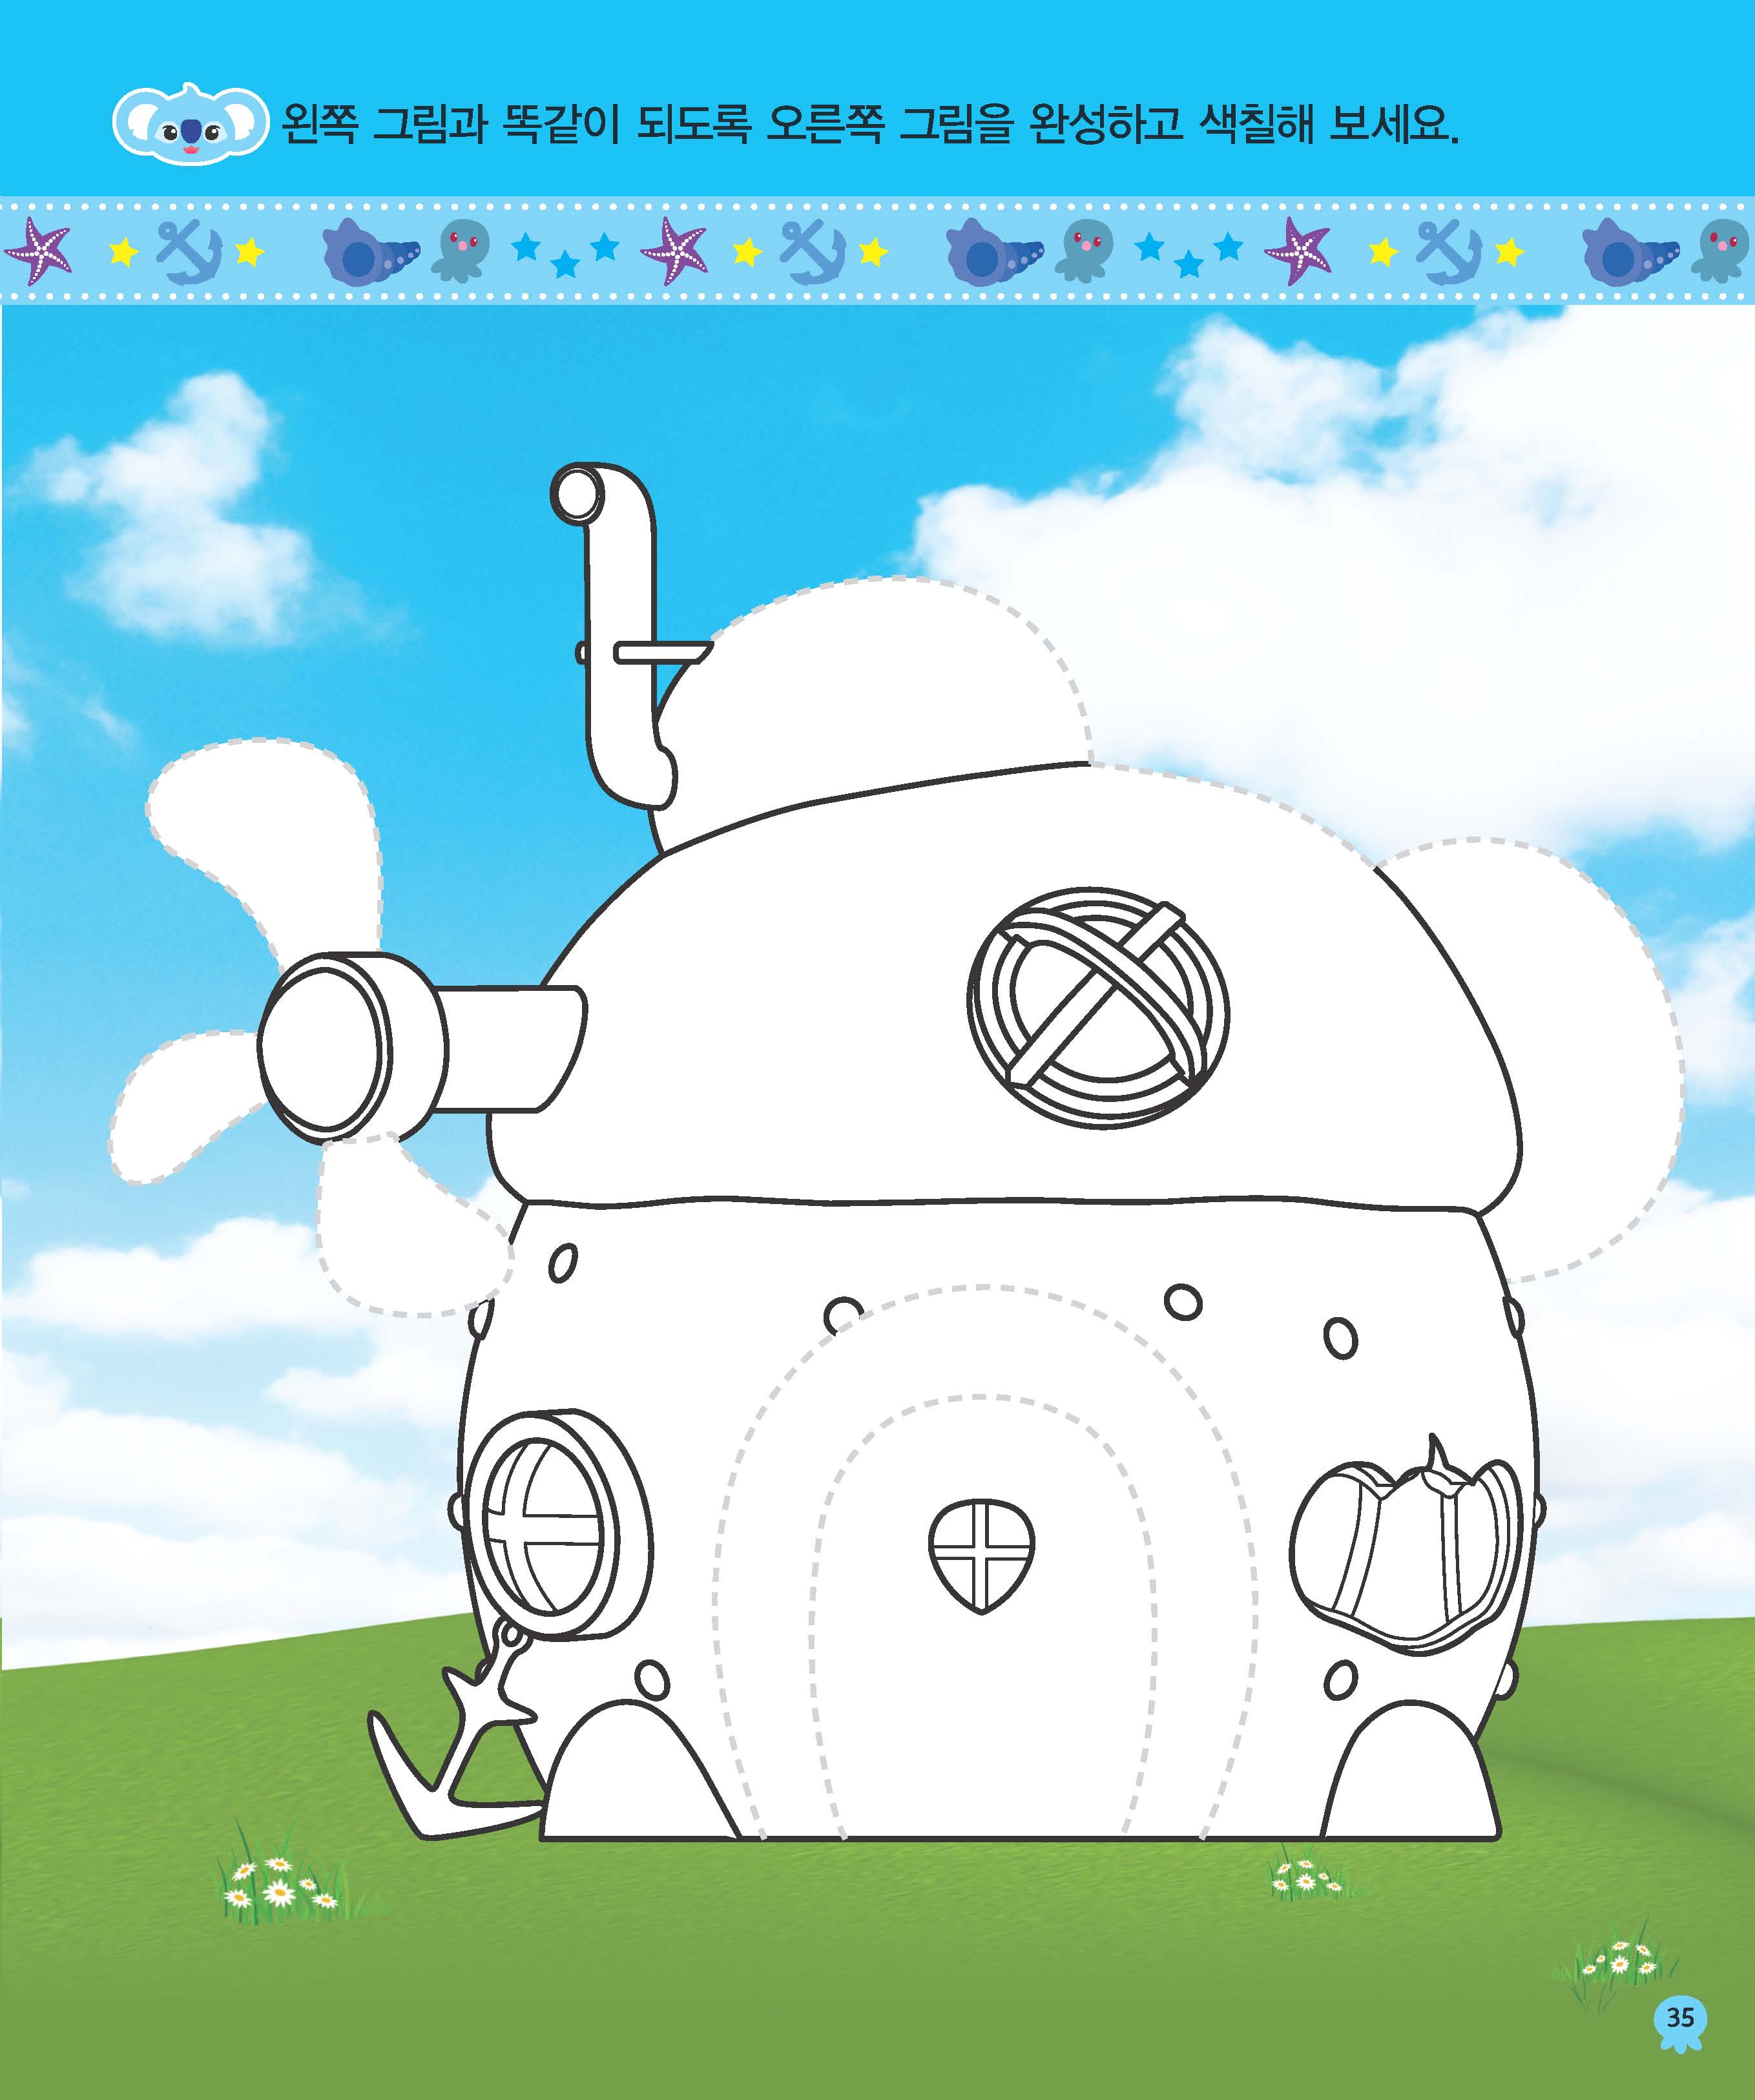Click the koala face icon beside the instruction
Screen dimensions: 1755x2100
(190, 123)
